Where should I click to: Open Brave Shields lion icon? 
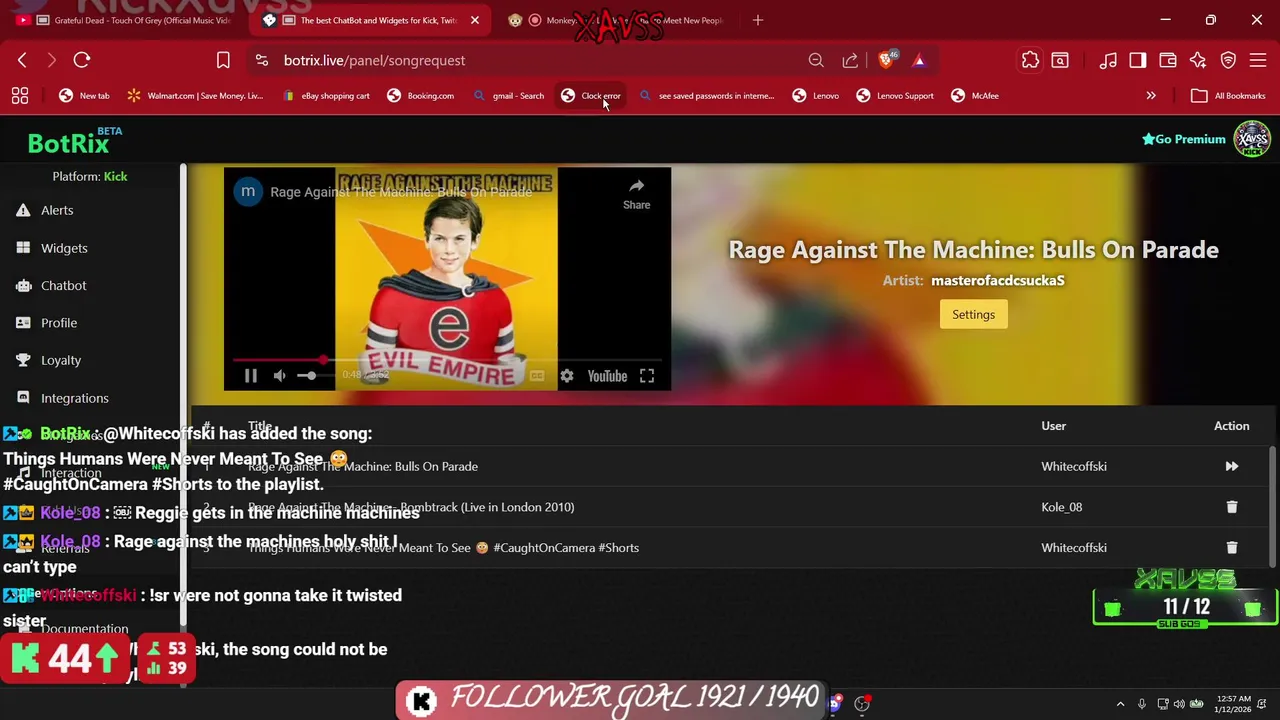pyautogui.click(x=886, y=60)
